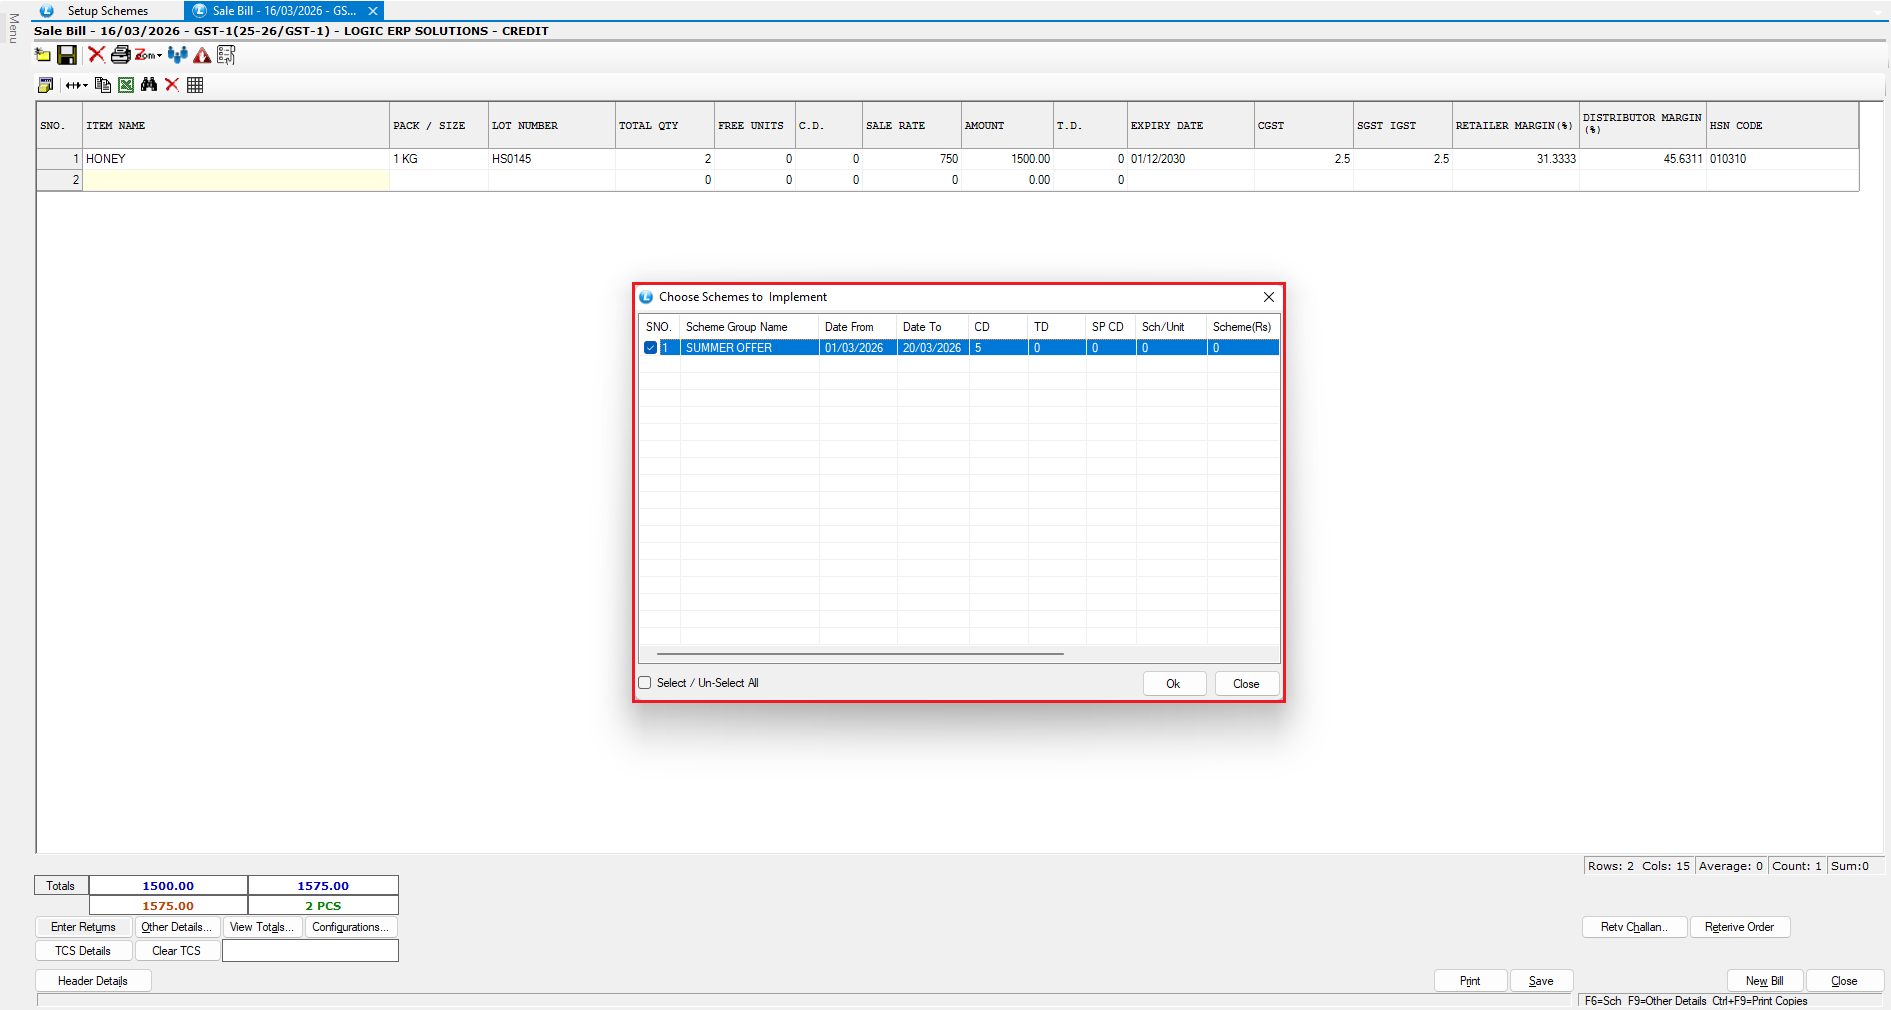Switch to the Setup Schemes tab
Viewport: 1891px width, 1010px height.
coord(107,11)
